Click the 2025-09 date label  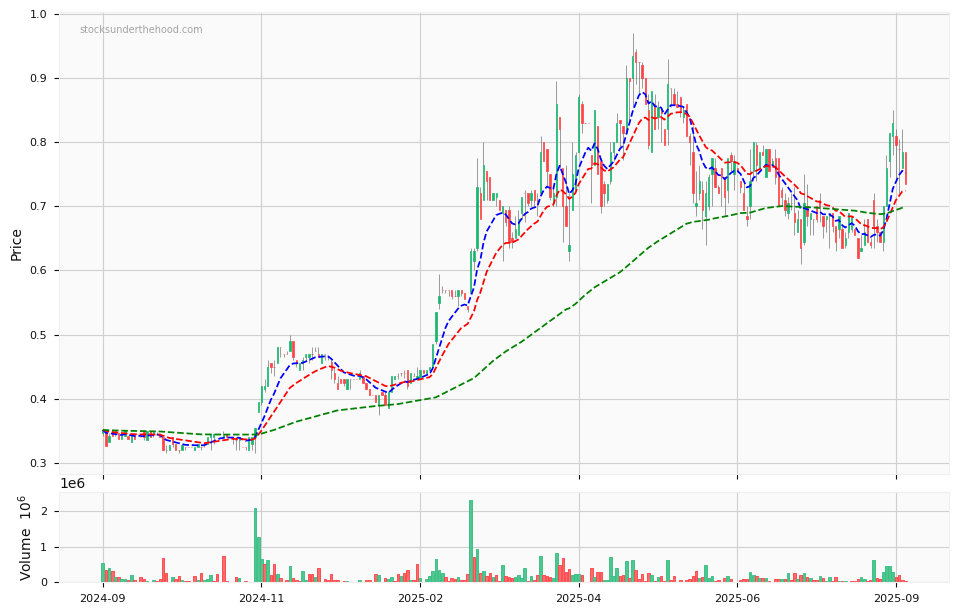897,597
